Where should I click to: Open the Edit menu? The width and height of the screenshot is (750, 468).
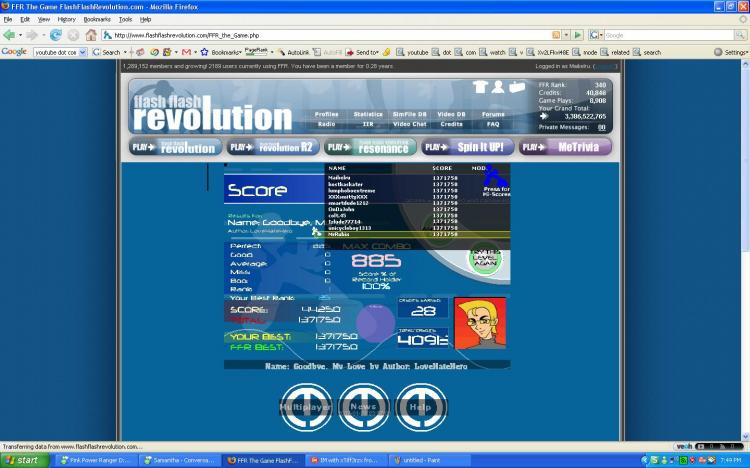[x=25, y=20]
